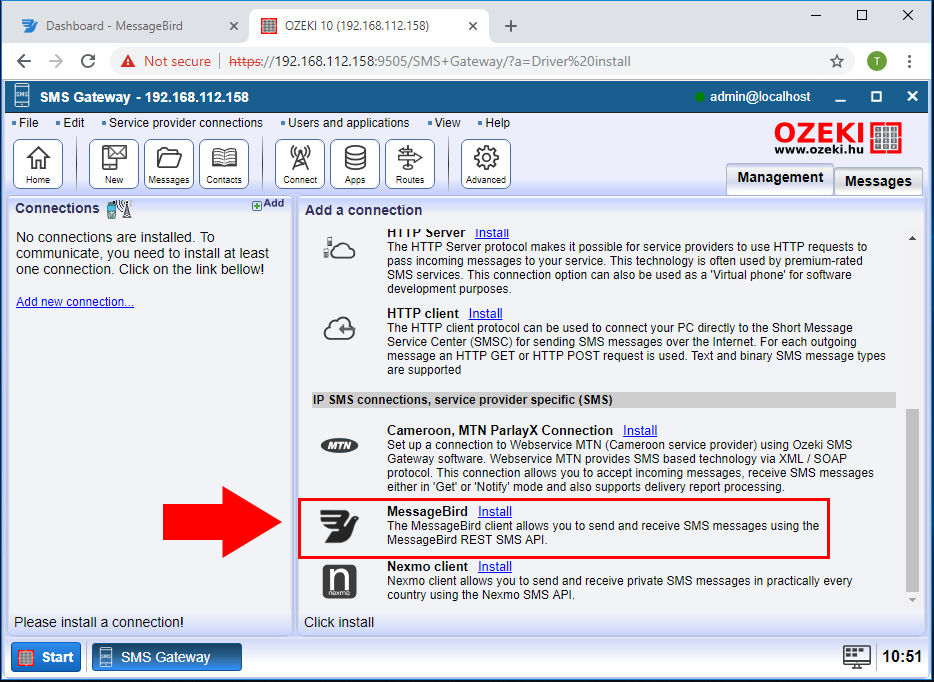Close the SMS Gateway inner window

pyautogui.click(x=912, y=96)
